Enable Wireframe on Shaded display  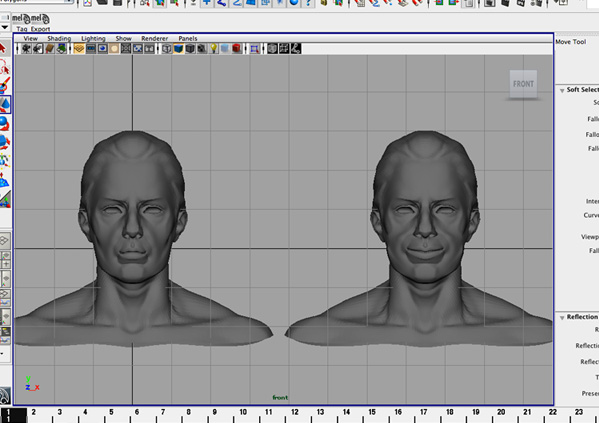coord(190,49)
